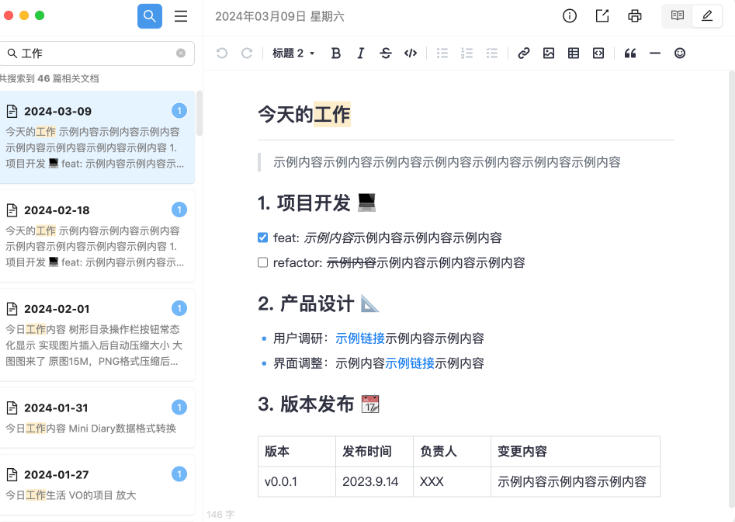Click the 变更内容 table header cell
This screenshot has height=522, width=735.
click(x=576, y=451)
